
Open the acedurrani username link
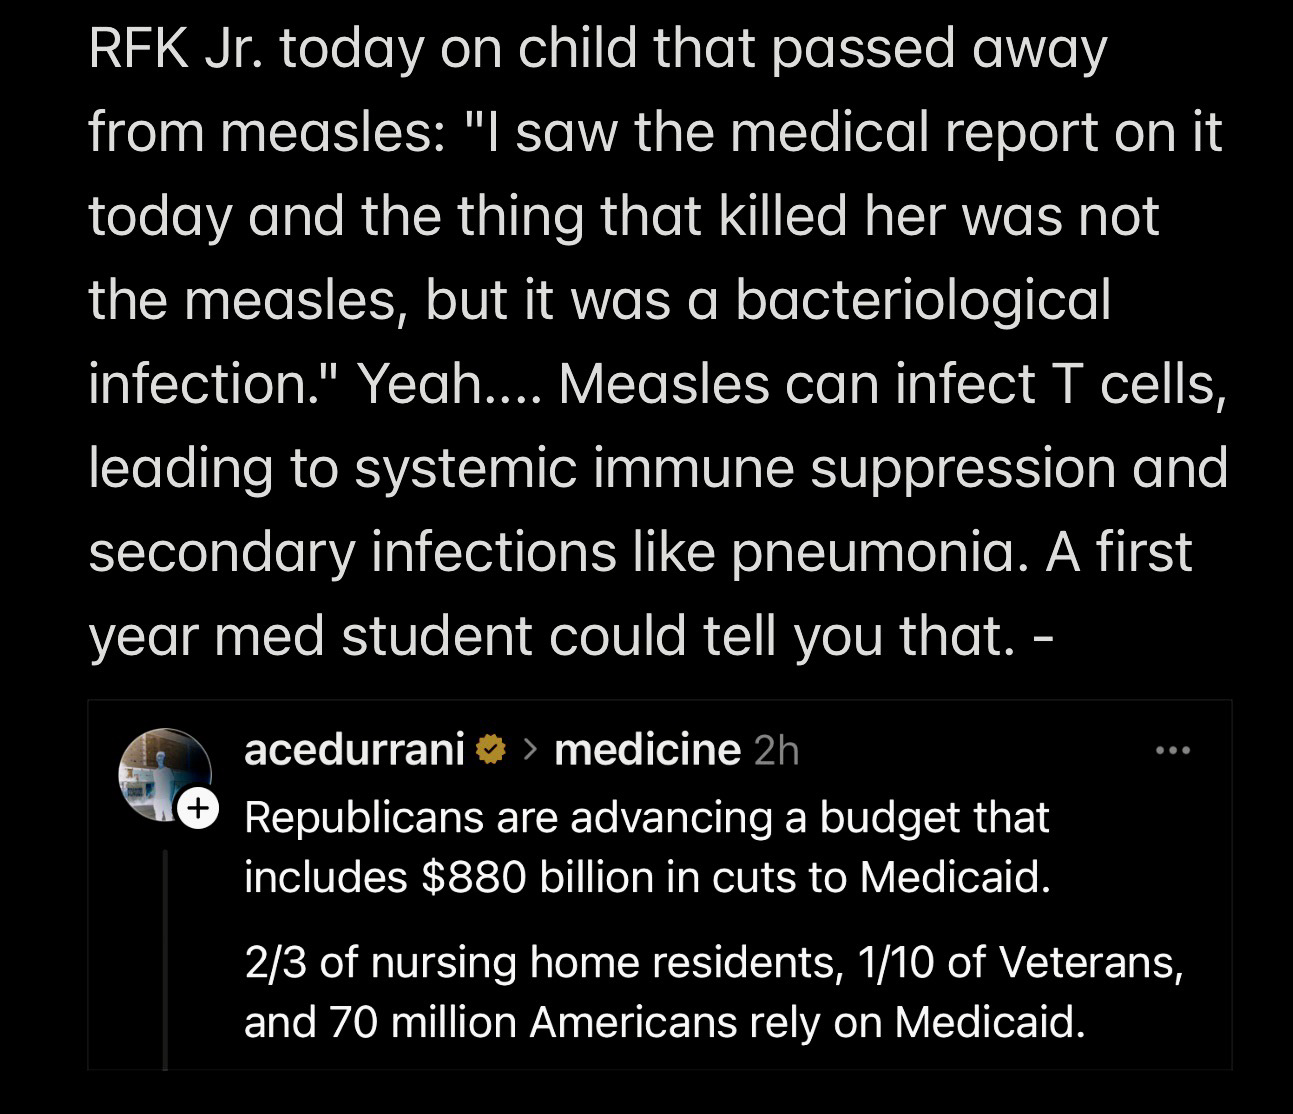coord(354,749)
